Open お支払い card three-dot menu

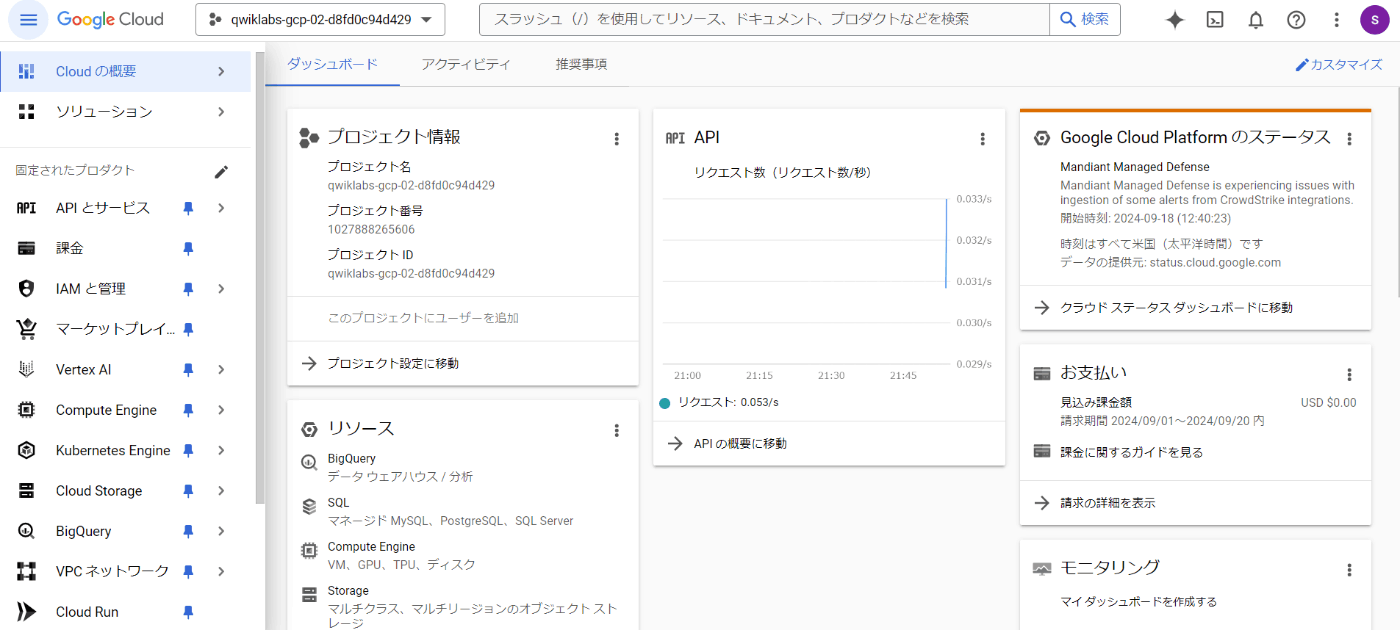[x=1349, y=375]
